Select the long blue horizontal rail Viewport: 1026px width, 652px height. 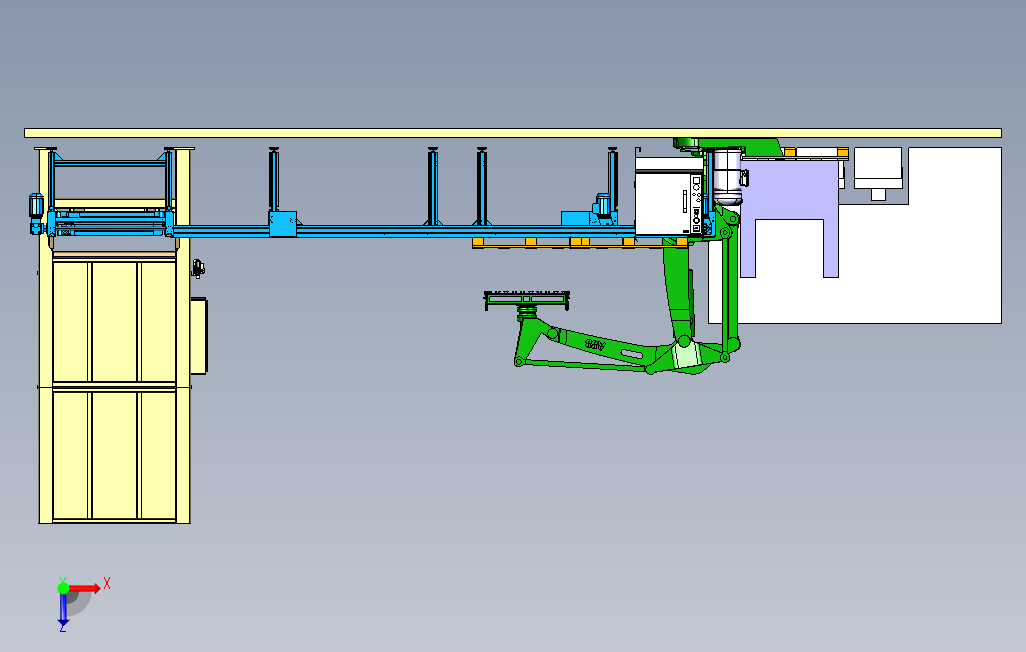(x=404, y=231)
